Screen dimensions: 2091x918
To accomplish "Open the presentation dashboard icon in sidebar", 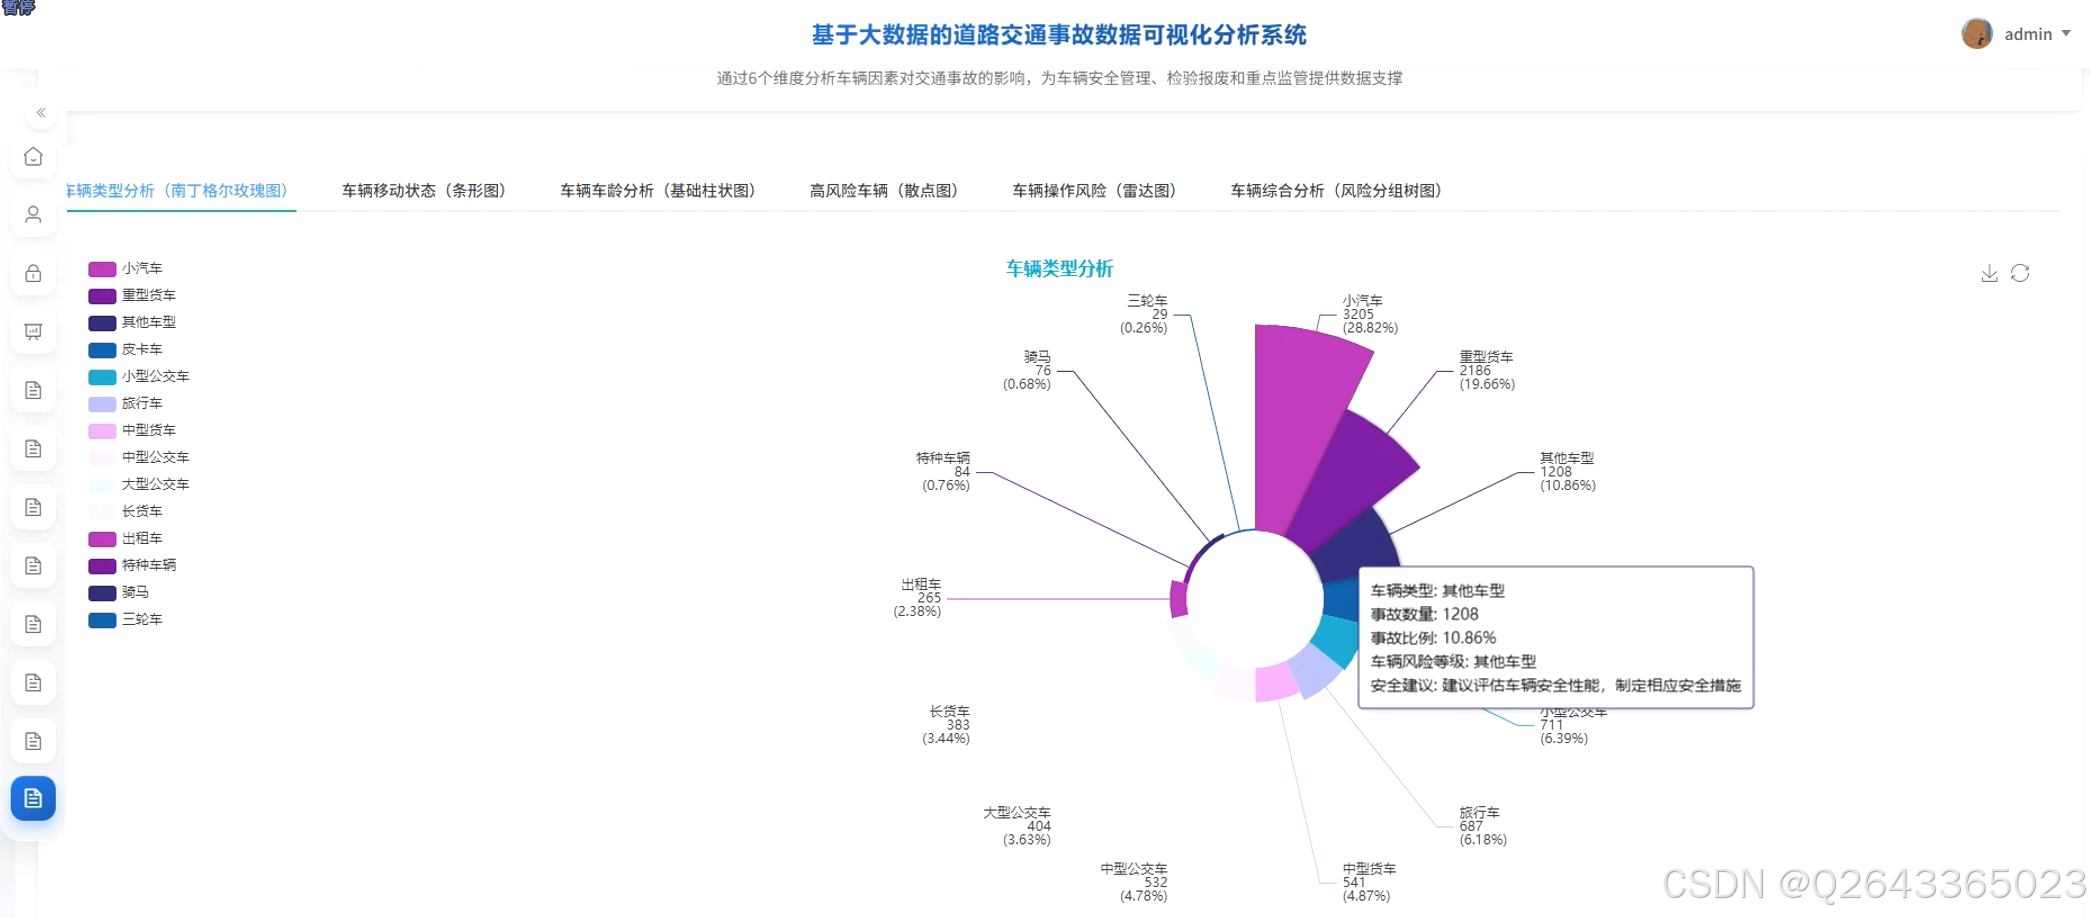I will click(x=33, y=330).
